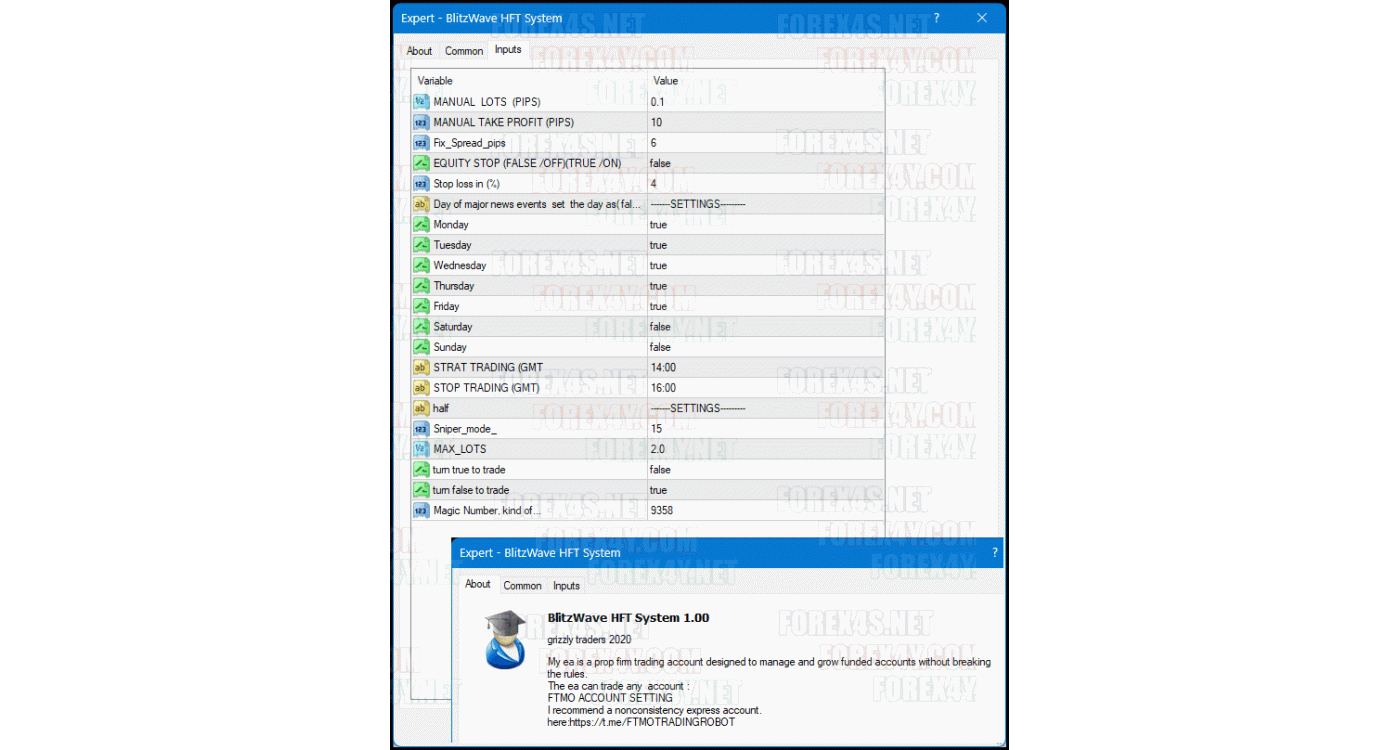Click the boolean icon beside turn false to trade

420,490
